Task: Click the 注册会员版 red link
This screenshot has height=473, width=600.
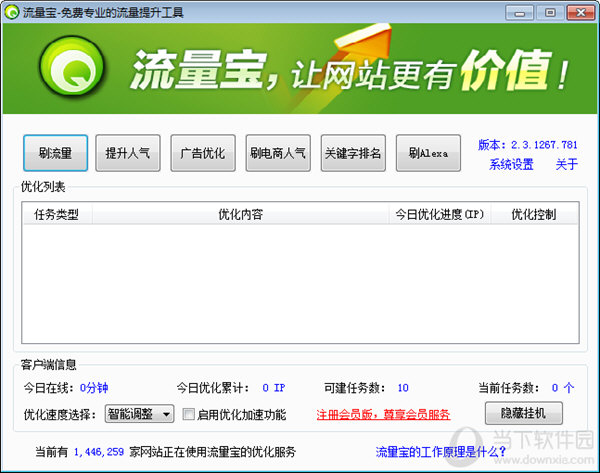Action: click(x=383, y=414)
